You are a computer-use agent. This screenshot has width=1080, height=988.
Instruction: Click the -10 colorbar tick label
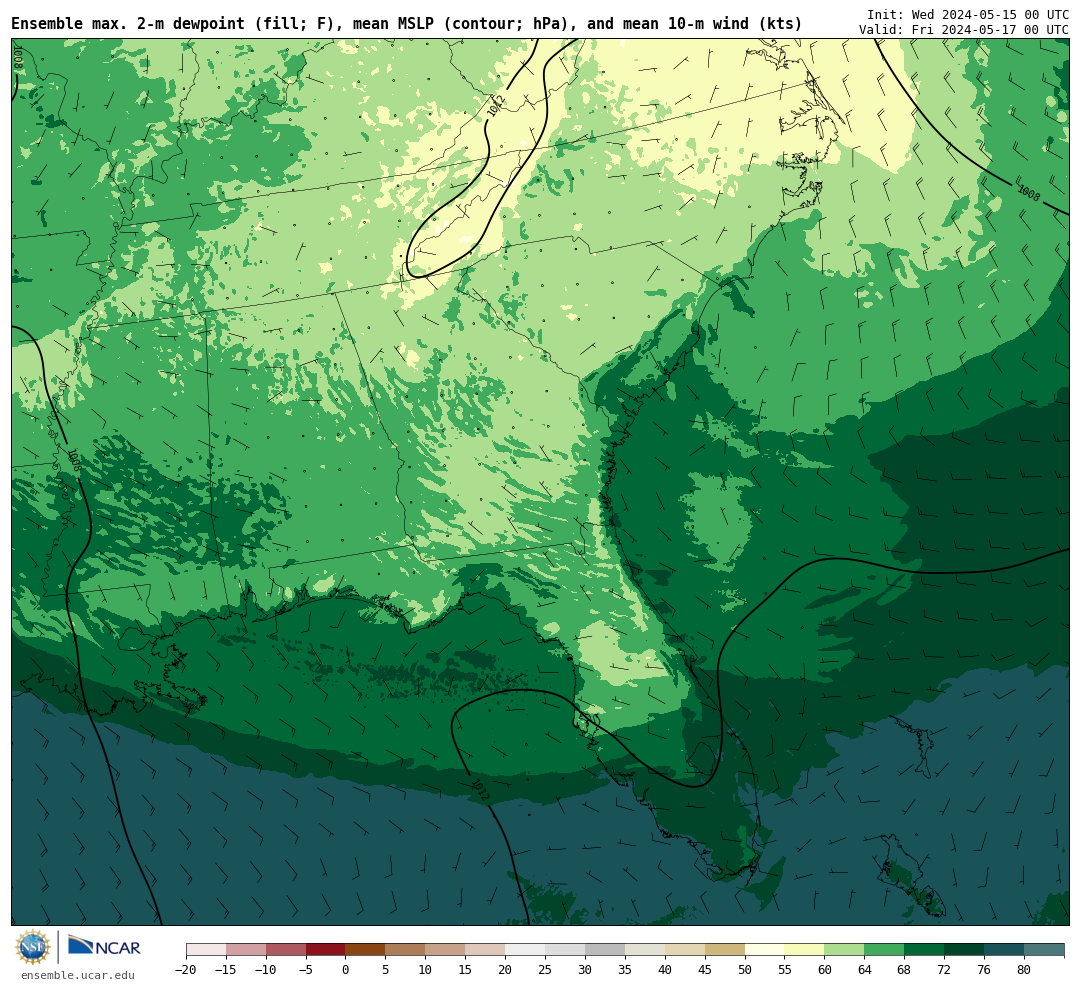tap(266, 970)
